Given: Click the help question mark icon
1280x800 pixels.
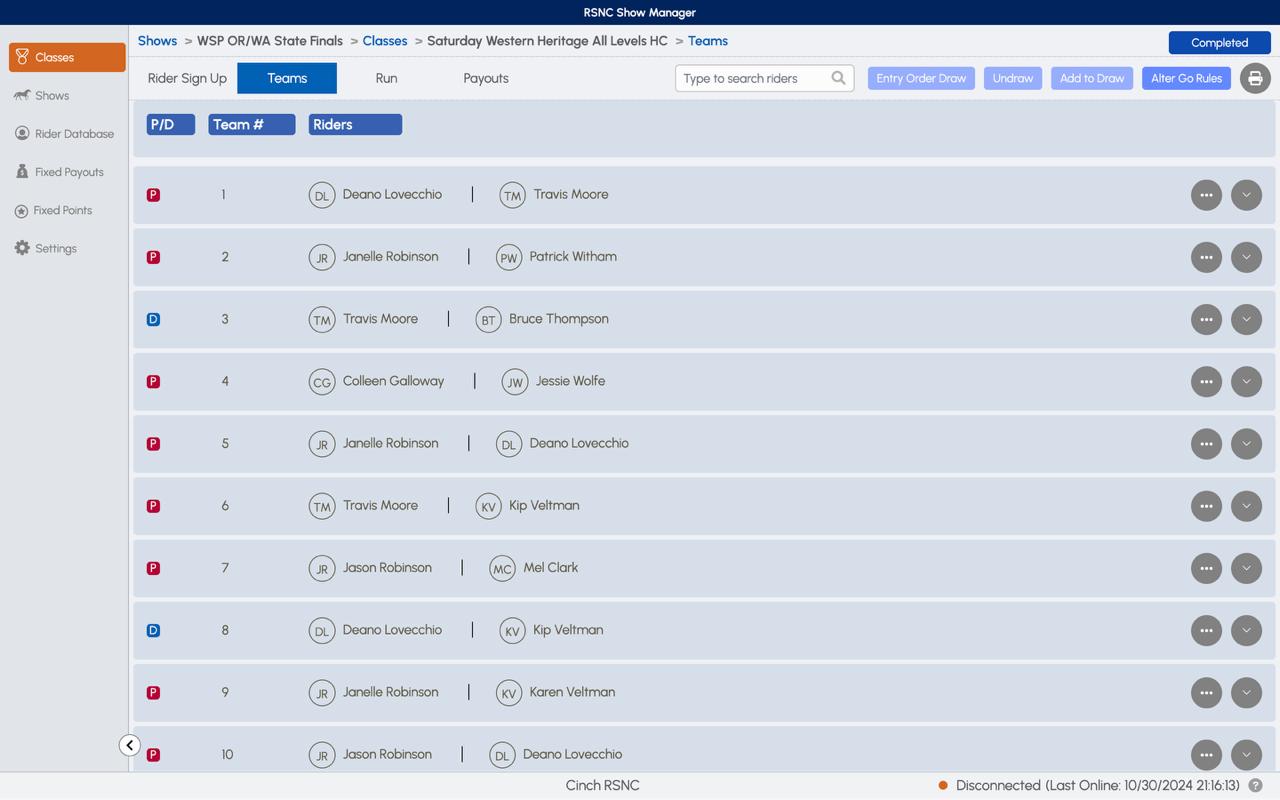Looking at the screenshot, I should (1255, 786).
